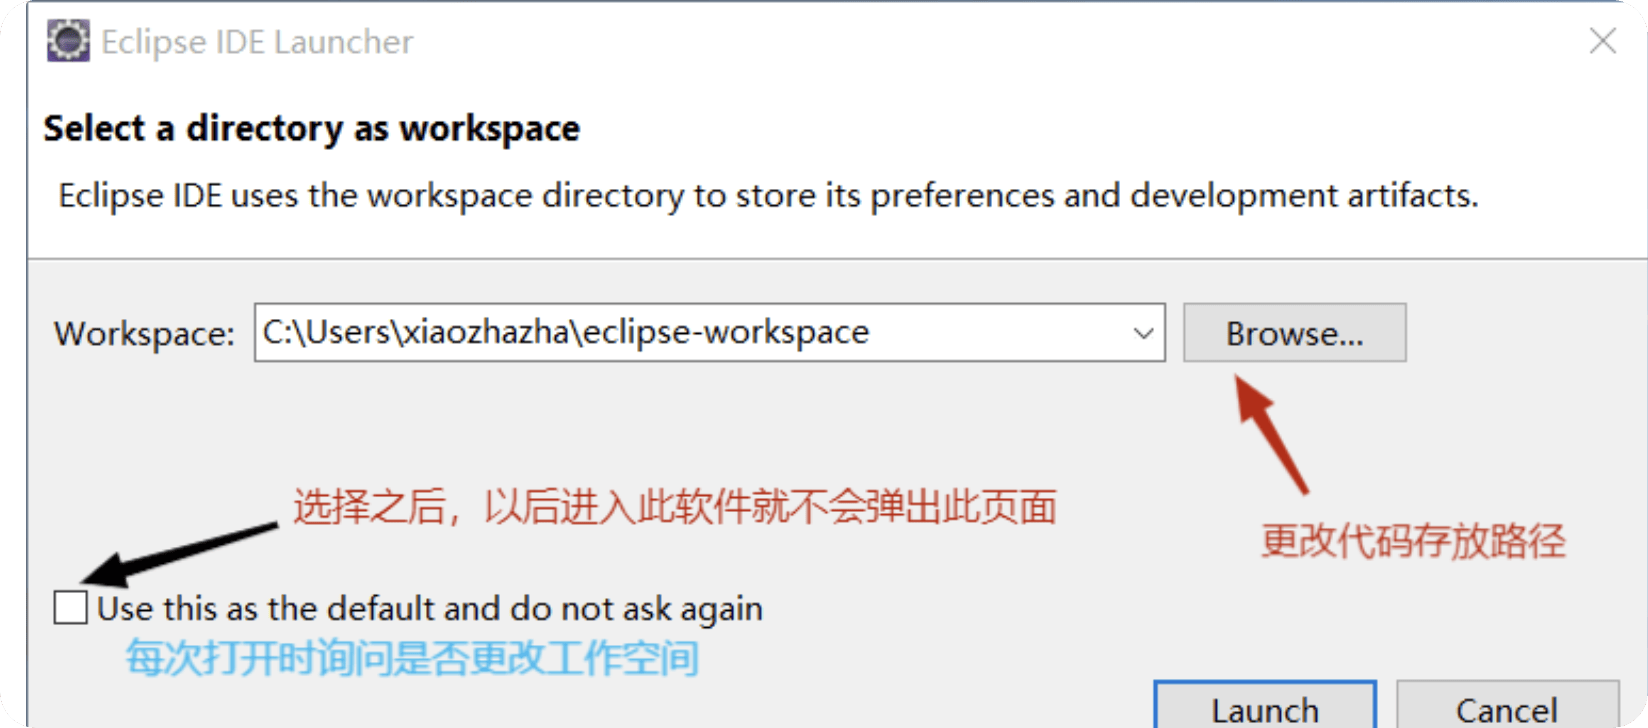Click the 'eclipse-workspace' path text

click(x=726, y=332)
